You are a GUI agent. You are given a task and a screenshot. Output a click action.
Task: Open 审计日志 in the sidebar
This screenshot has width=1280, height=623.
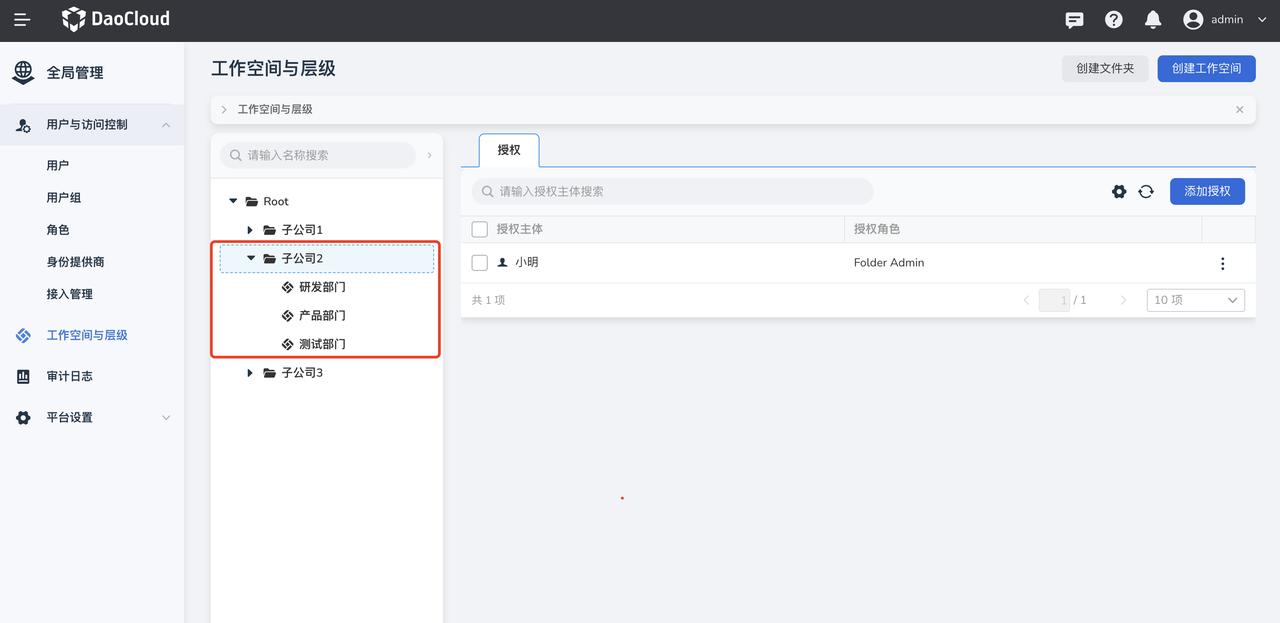[69, 376]
